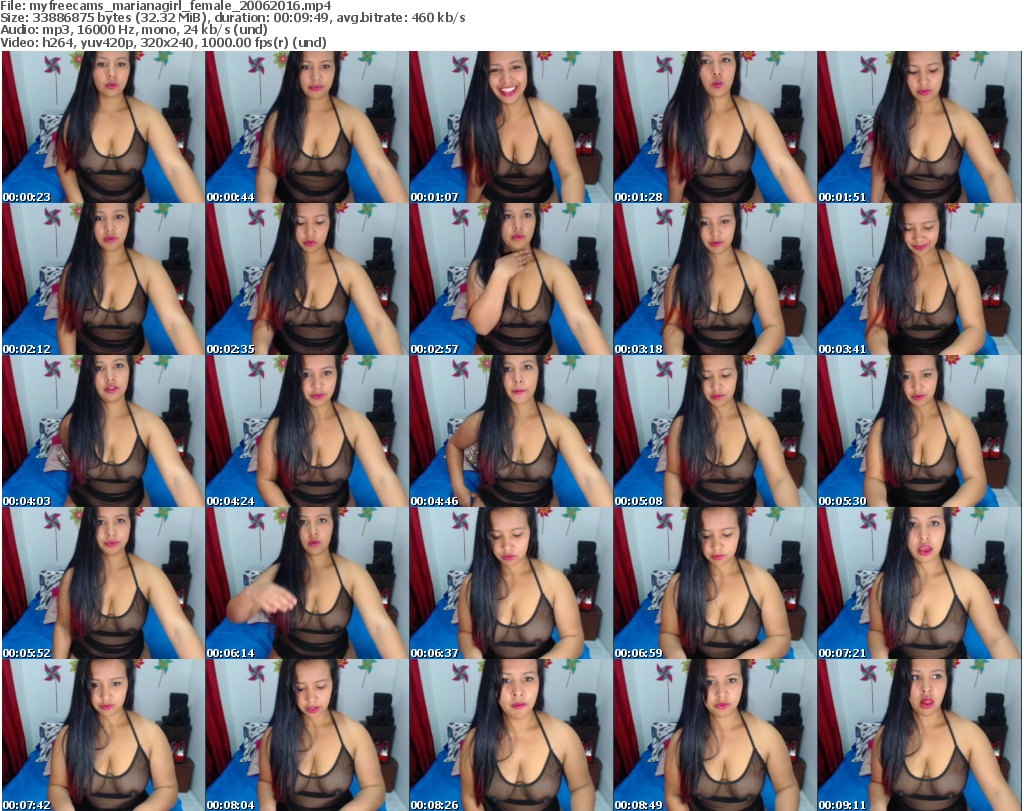
Task: Click the thumbnail labeled 00:05:30
Action: 919,432
